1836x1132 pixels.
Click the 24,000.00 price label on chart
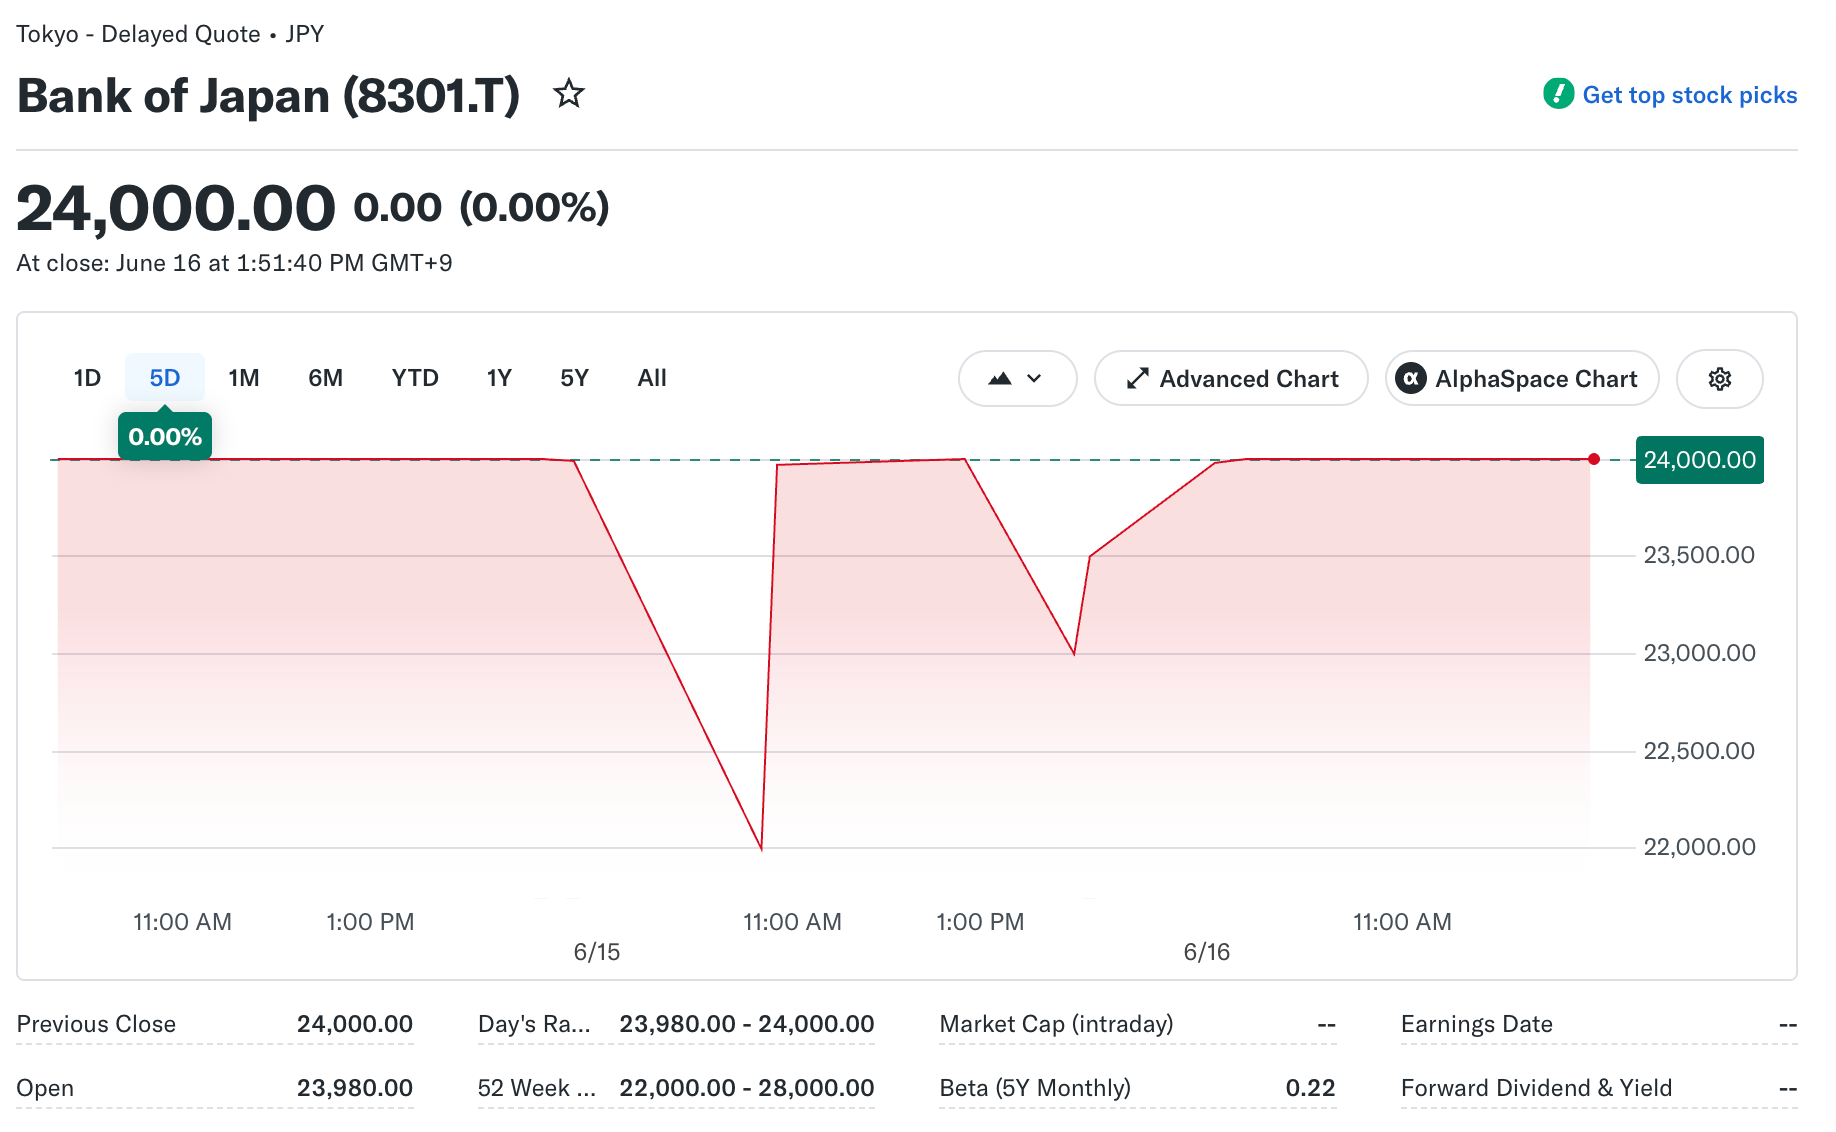1699,460
